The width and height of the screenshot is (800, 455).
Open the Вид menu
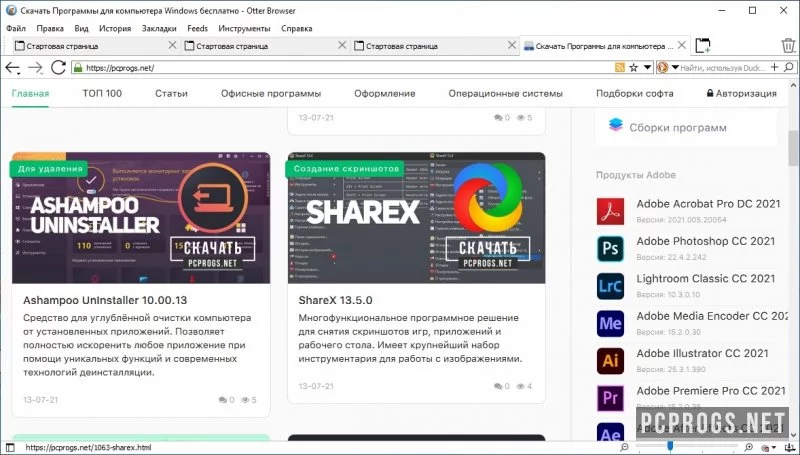(81, 28)
